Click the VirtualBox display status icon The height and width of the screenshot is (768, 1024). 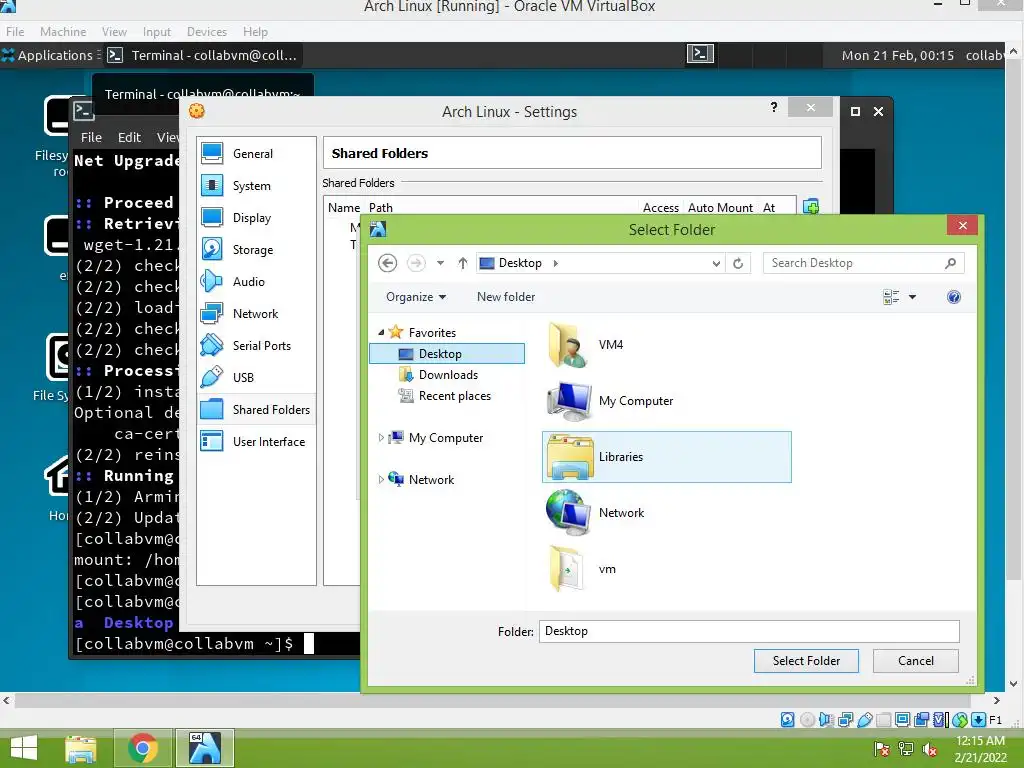903,720
